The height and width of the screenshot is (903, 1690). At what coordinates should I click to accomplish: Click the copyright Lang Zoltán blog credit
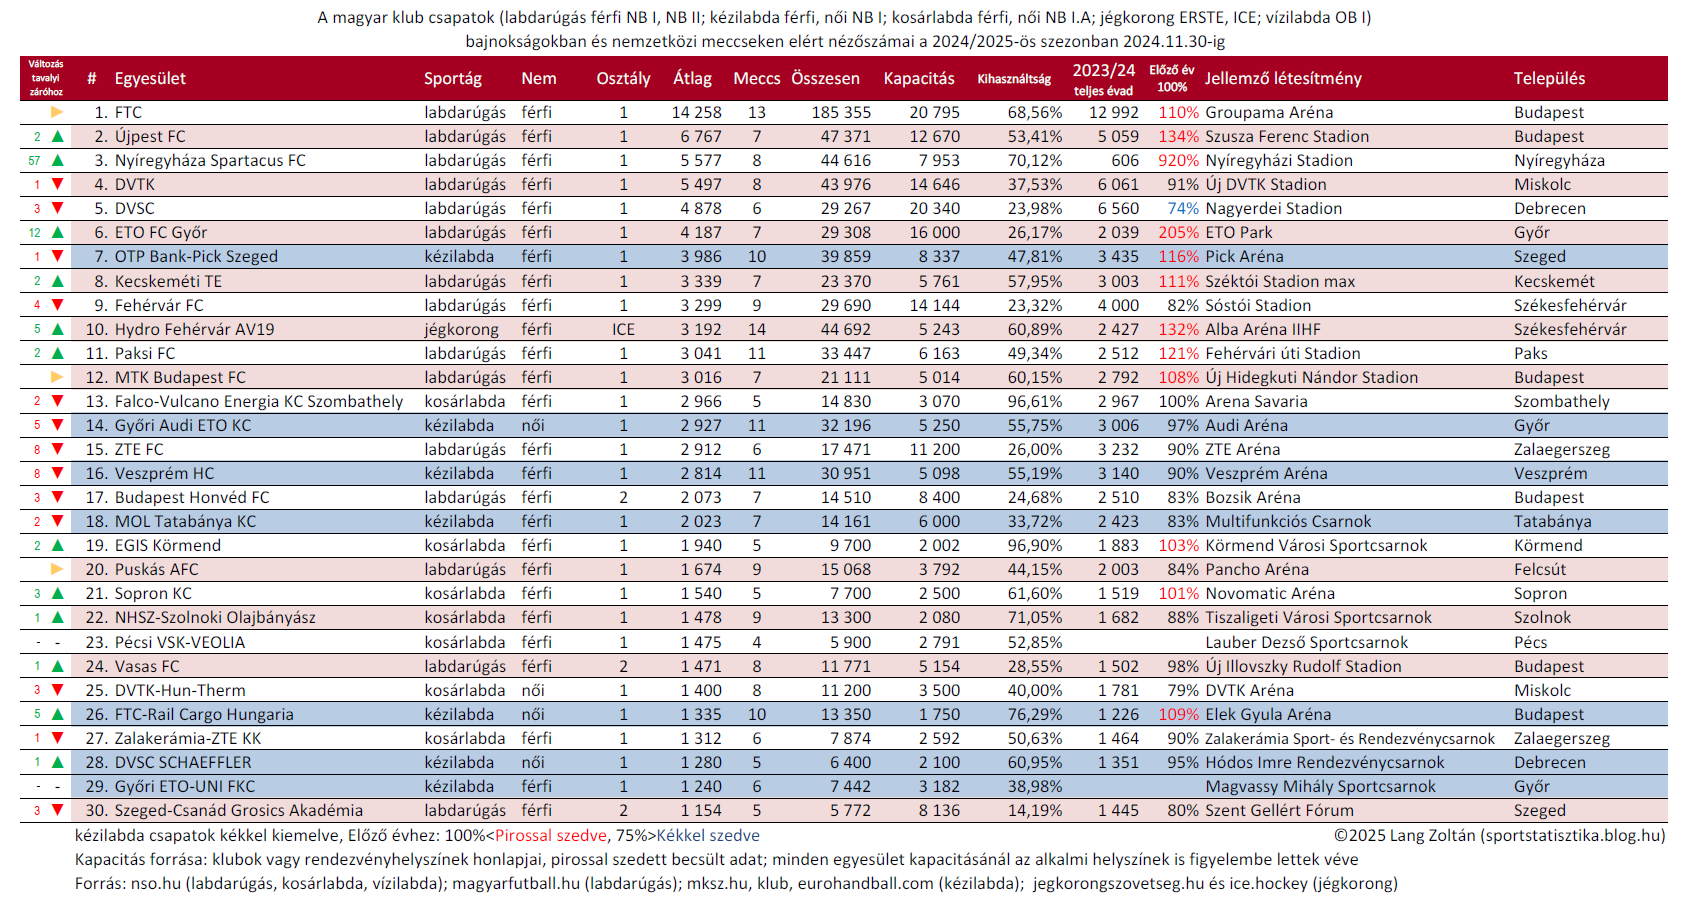point(1500,835)
